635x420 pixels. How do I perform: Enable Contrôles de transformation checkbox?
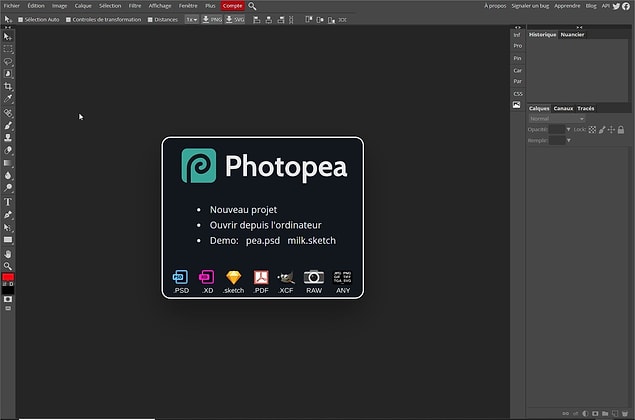tap(68, 19)
